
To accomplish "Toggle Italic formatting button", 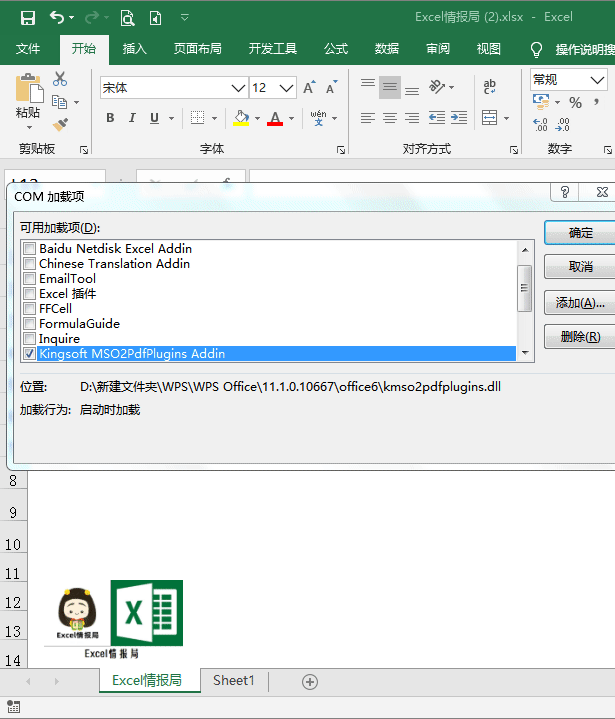I will [133, 118].
